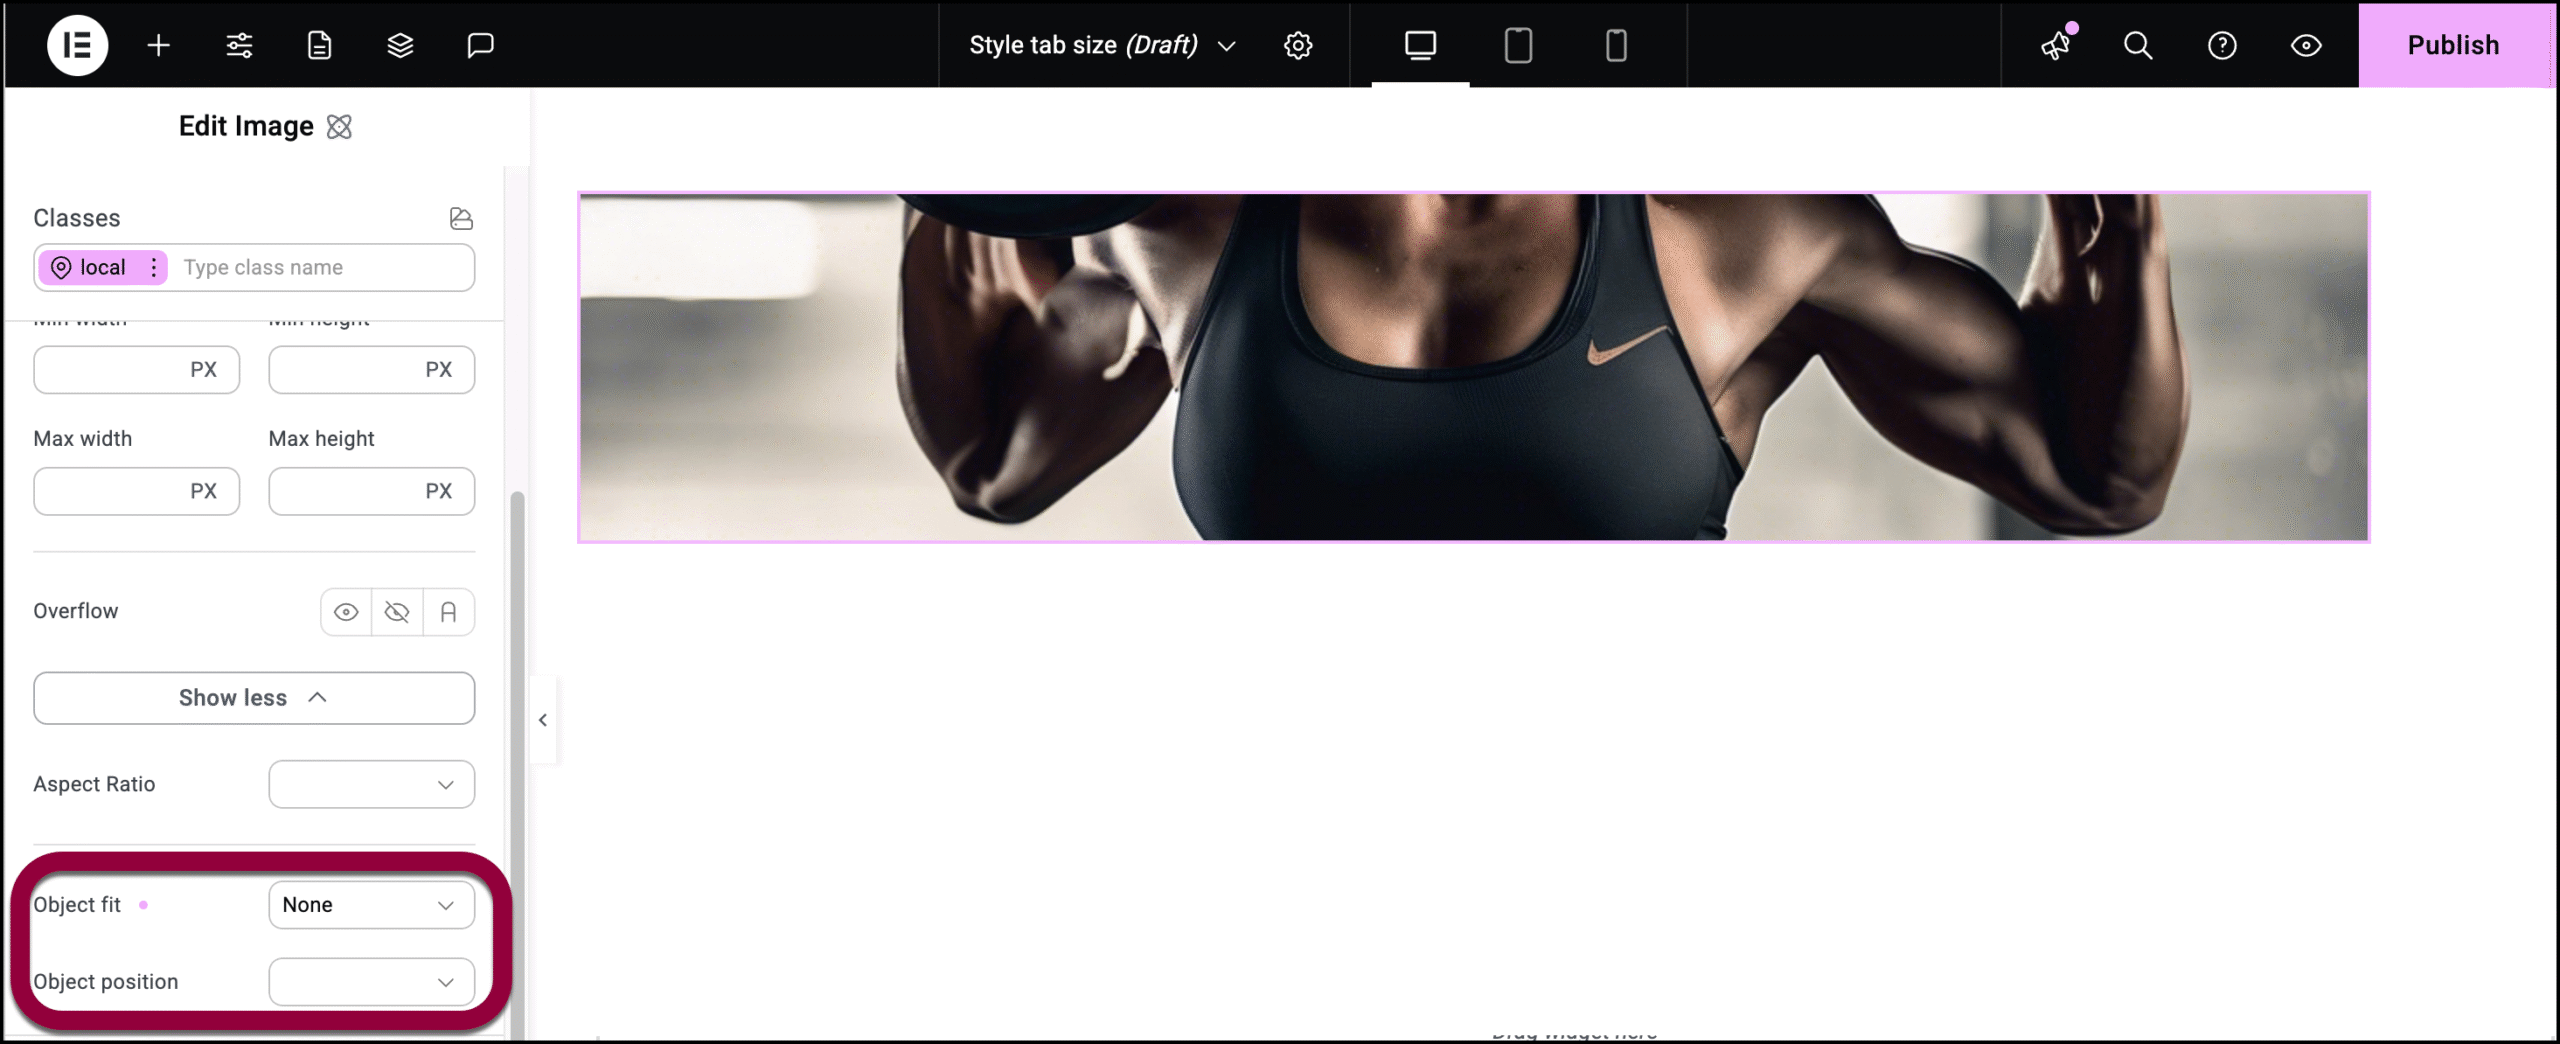This screenshot has height=1044, width=2560.
Task: Set overflow to visible
Action: pos(346,612)
